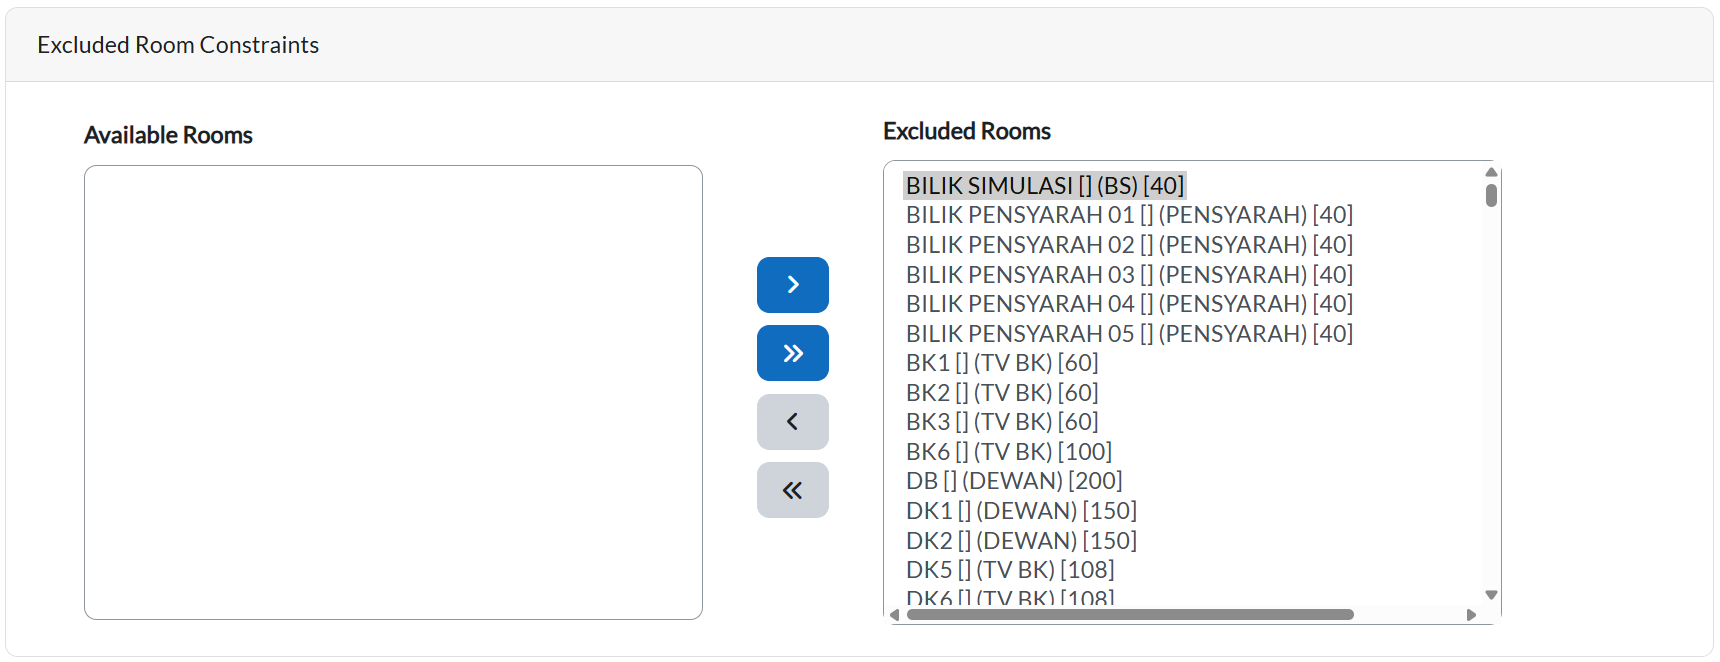The image size is (1720, 662).
Task: Select DK2 (DEWAN) [150] room
Action: click(x=1020, y=541)
